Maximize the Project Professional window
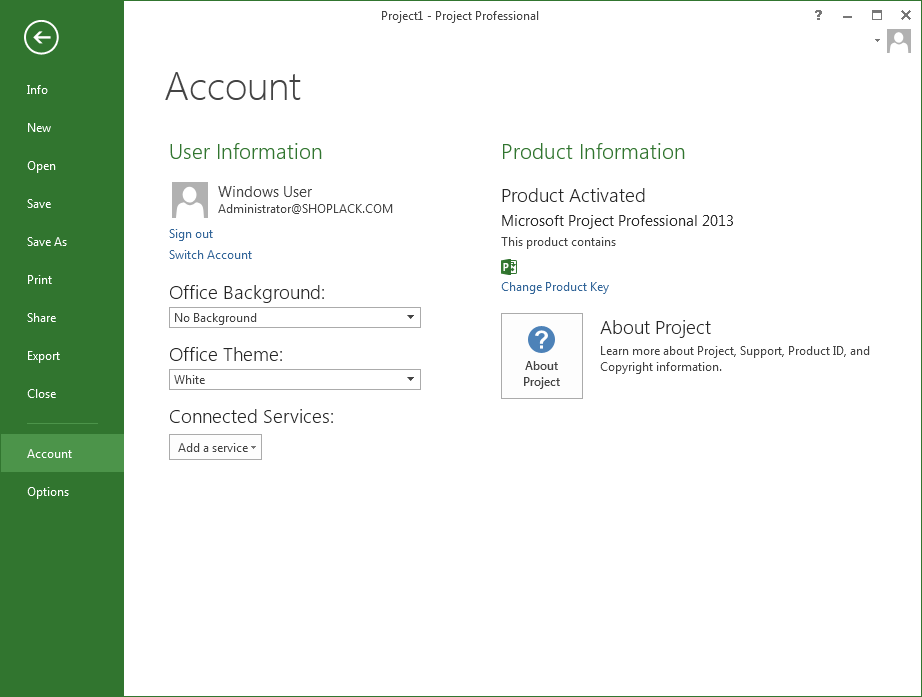Screen dimensions: 922x697 (877, 15)
